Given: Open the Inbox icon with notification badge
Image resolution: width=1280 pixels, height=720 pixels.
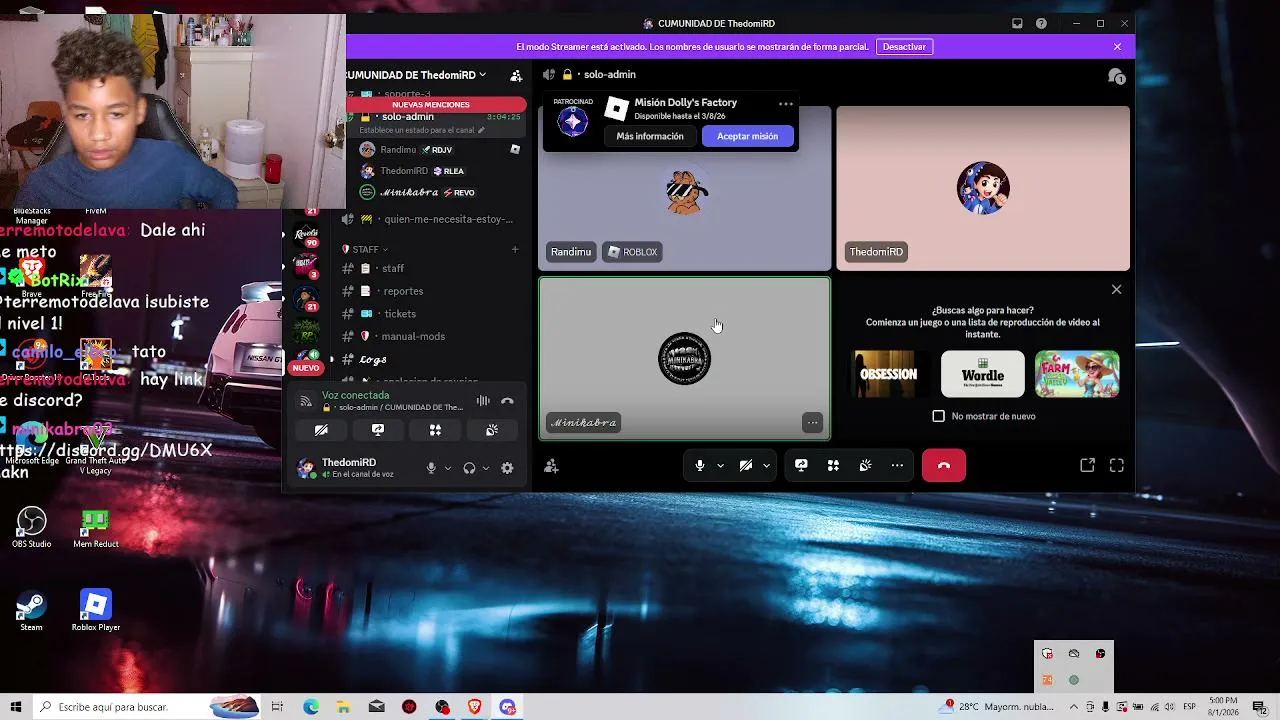Looking at the screenshot, I should pos(1116,76).
